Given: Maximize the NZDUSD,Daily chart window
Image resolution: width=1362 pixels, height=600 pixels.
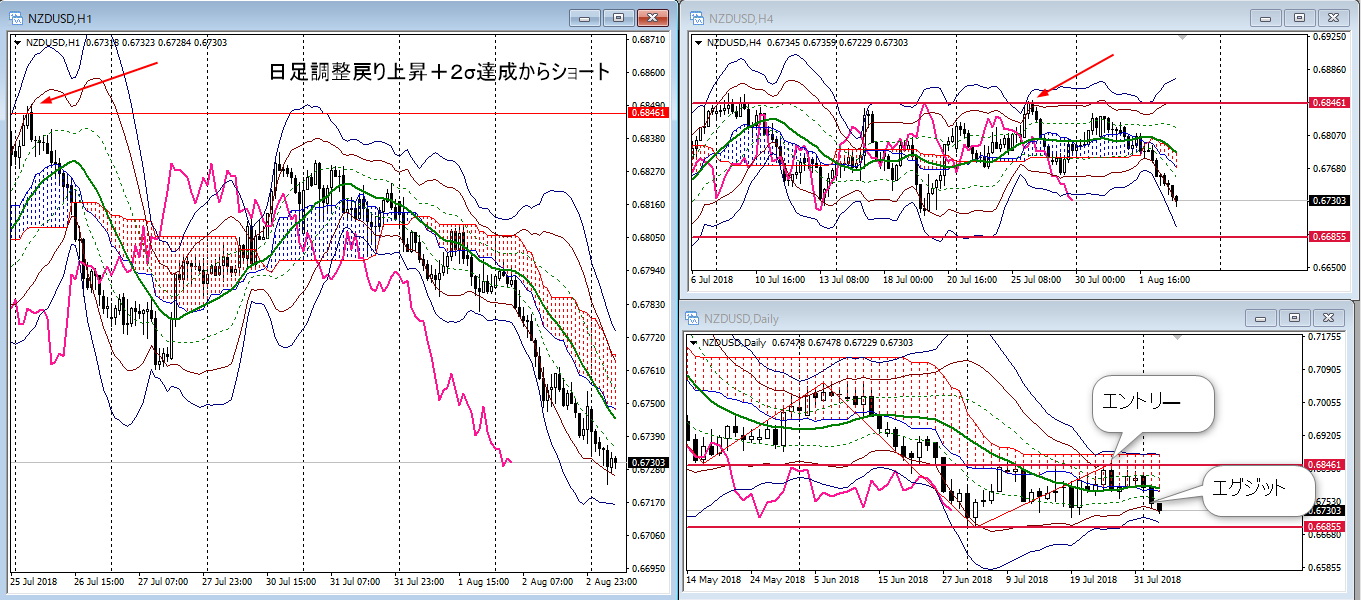Looking at the screenshot, I should 1294,318.
